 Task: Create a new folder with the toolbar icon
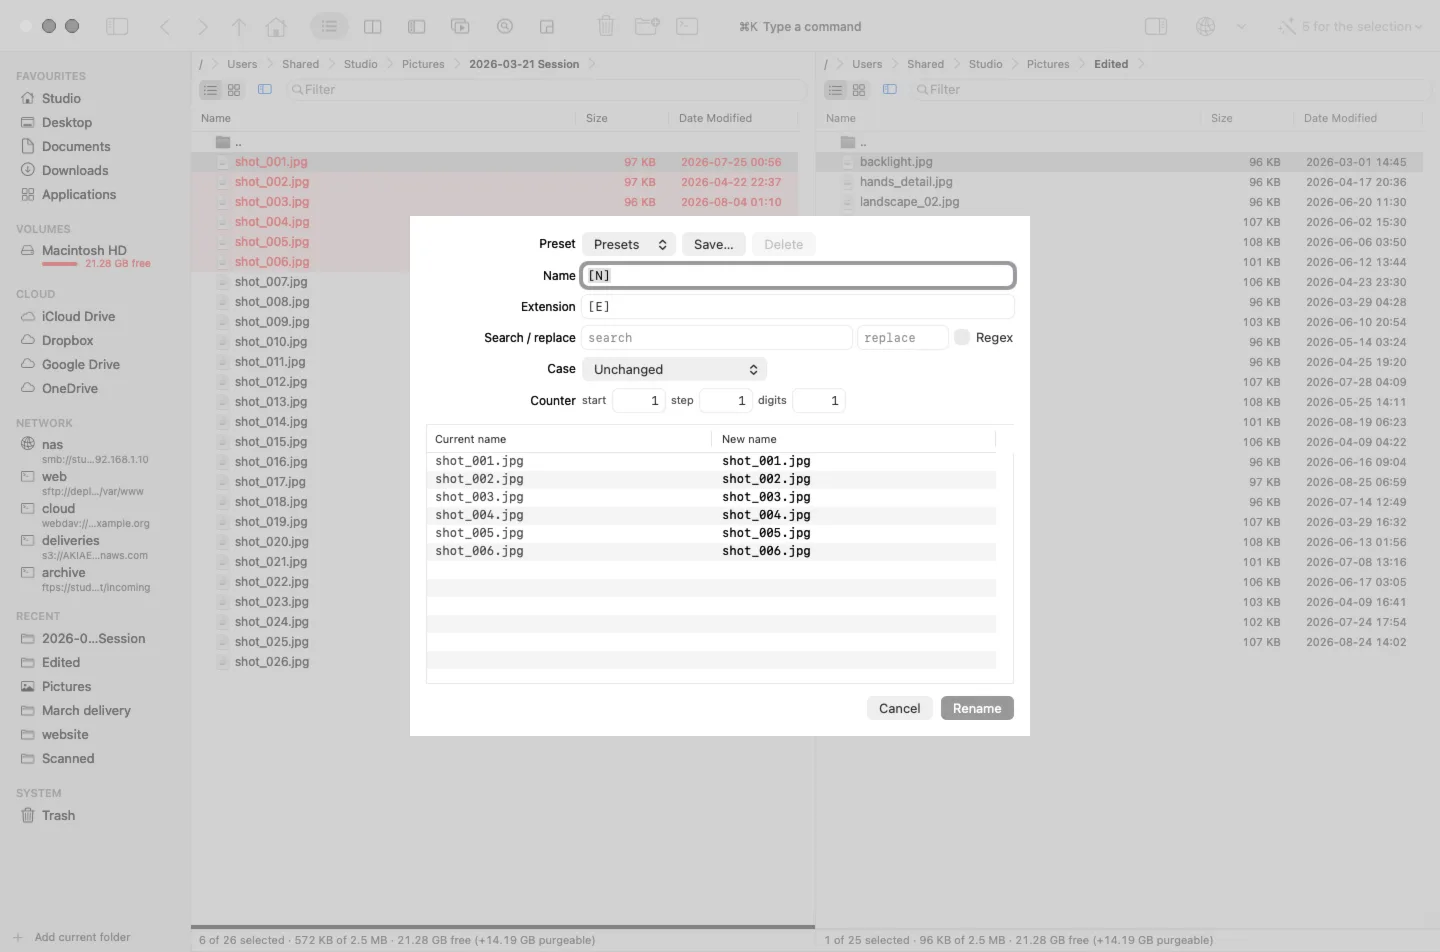click(x=647, y=27)
